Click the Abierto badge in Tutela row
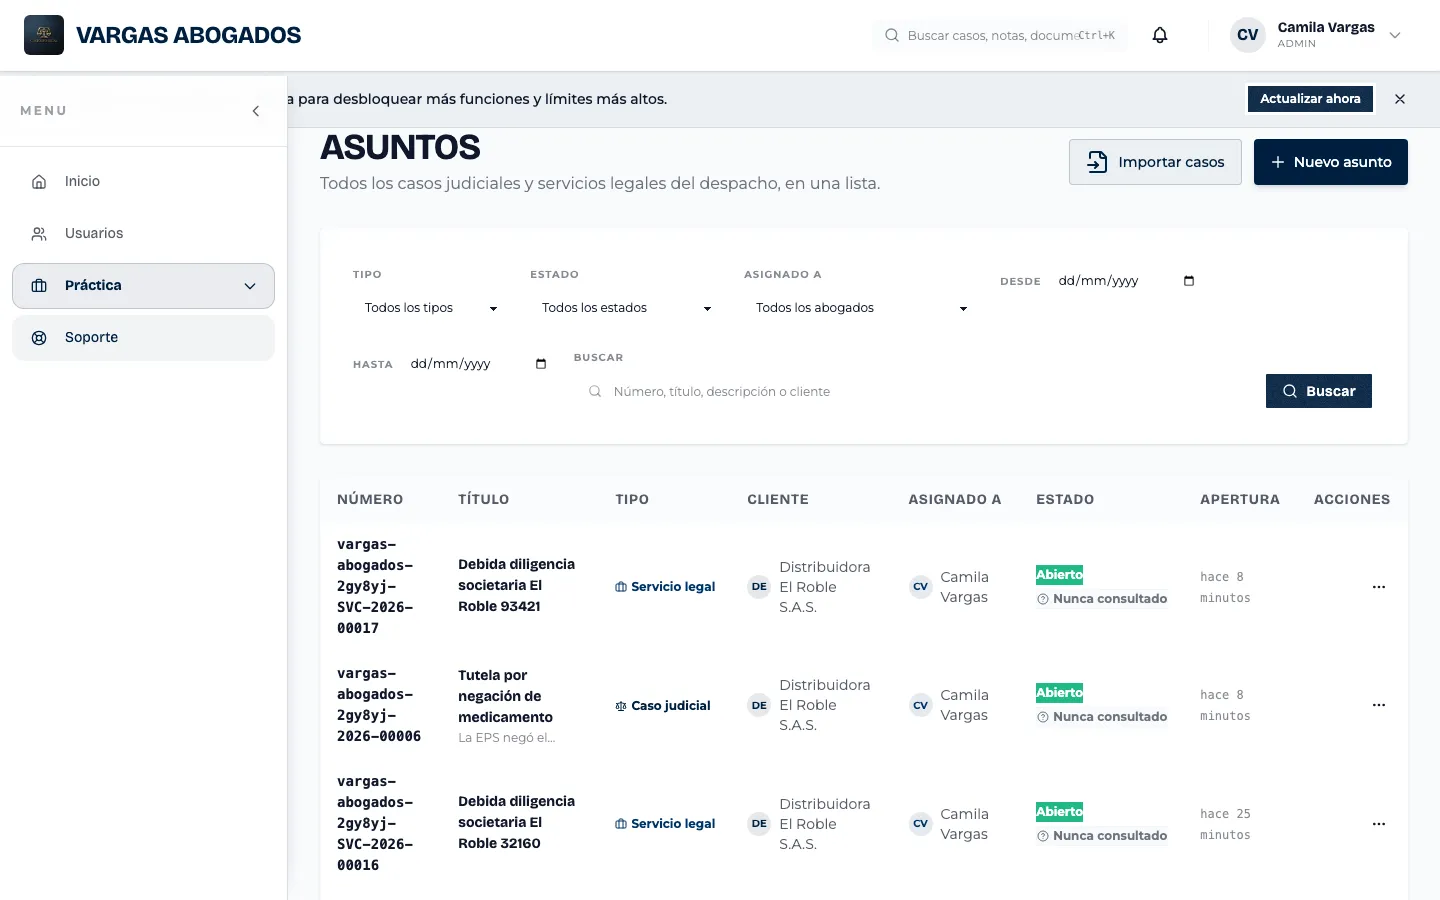 (x=1059, y=693)
